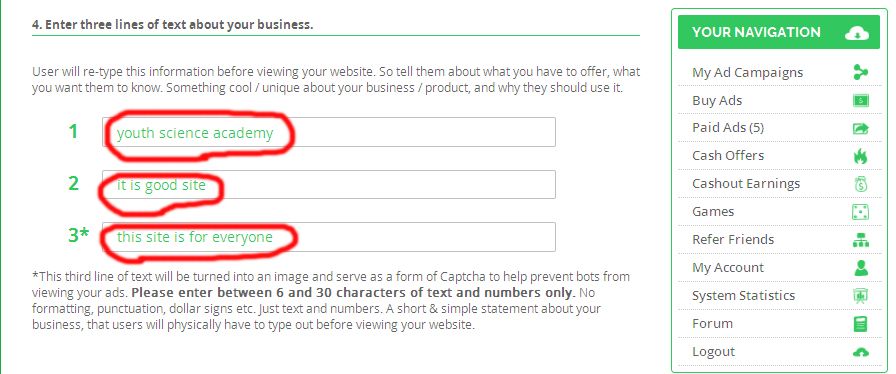This screenshot has width=896, height=374.
Task: Click the Forum icon
Action: click(860, 324)
